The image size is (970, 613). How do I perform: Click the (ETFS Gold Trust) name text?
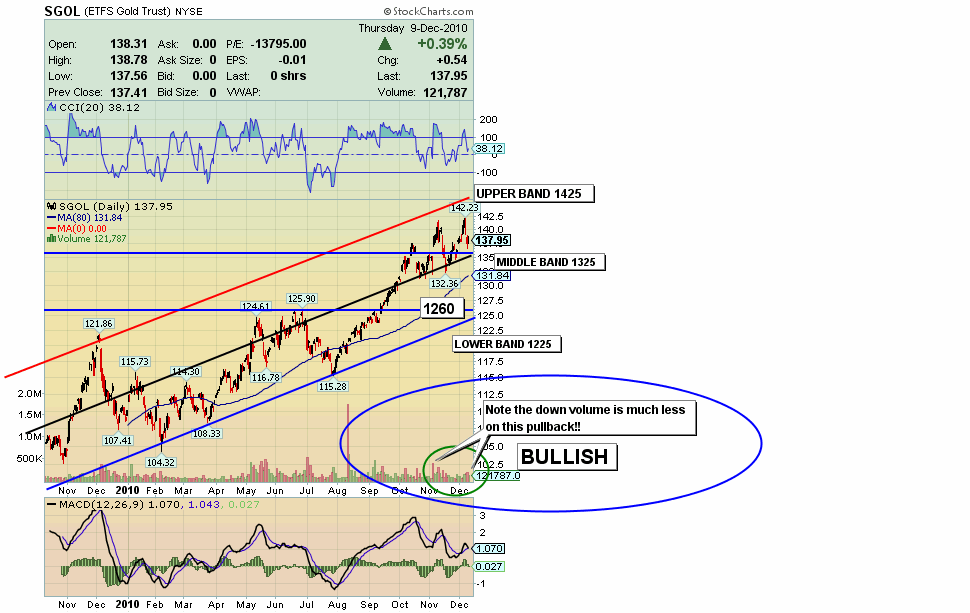pyautogui.click(x=127, y=12)
